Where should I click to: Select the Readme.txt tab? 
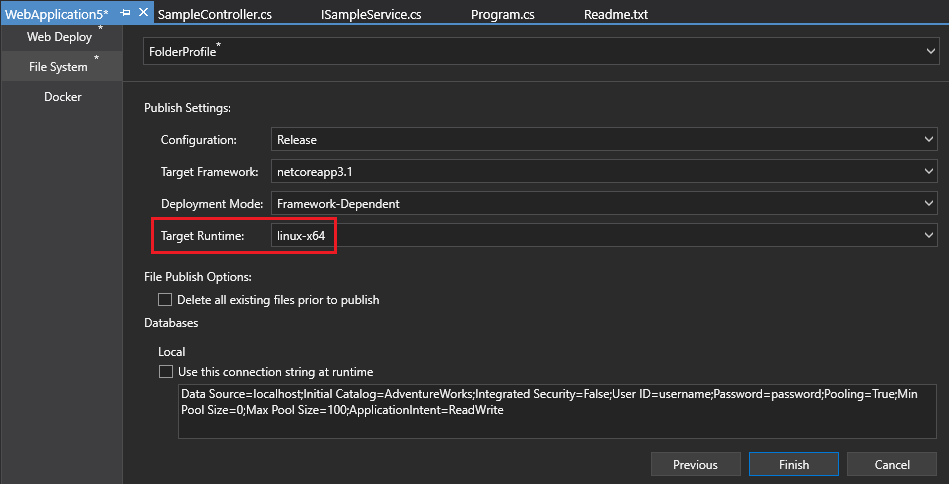pos(616,15)
